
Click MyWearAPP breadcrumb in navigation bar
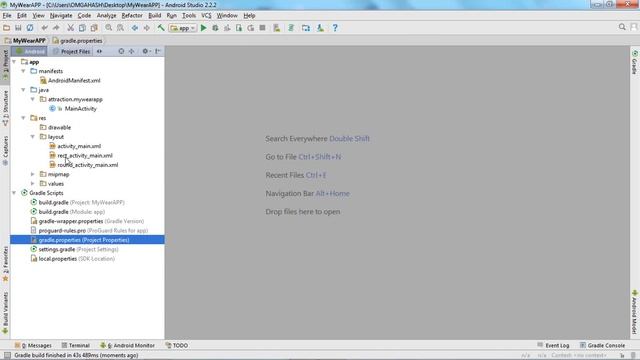pyautogui.click(x=25, y=41)
